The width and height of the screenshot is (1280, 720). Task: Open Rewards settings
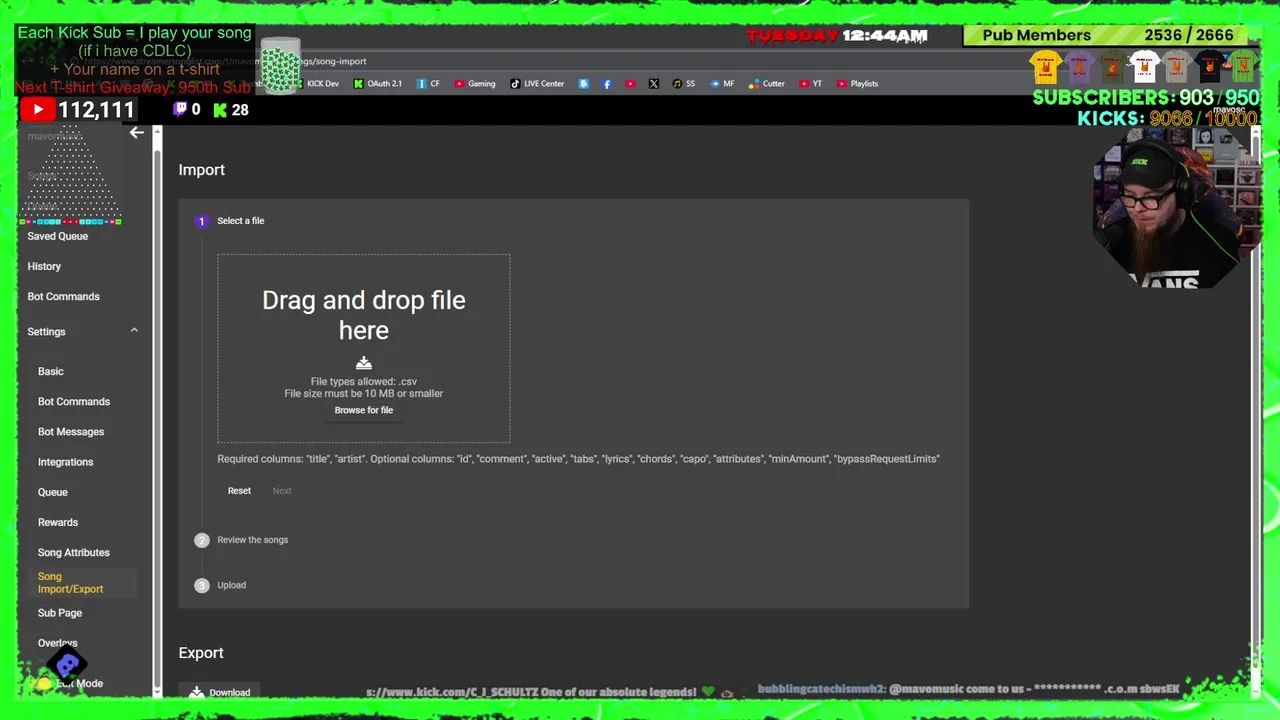point(58,522)
